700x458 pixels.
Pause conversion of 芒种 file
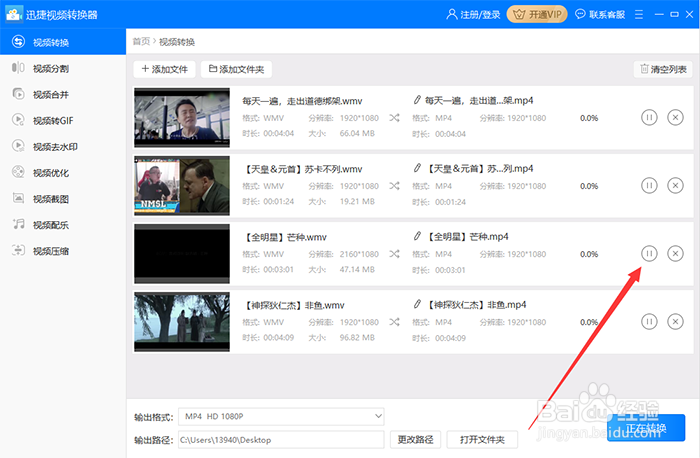(x=649, y=254)
